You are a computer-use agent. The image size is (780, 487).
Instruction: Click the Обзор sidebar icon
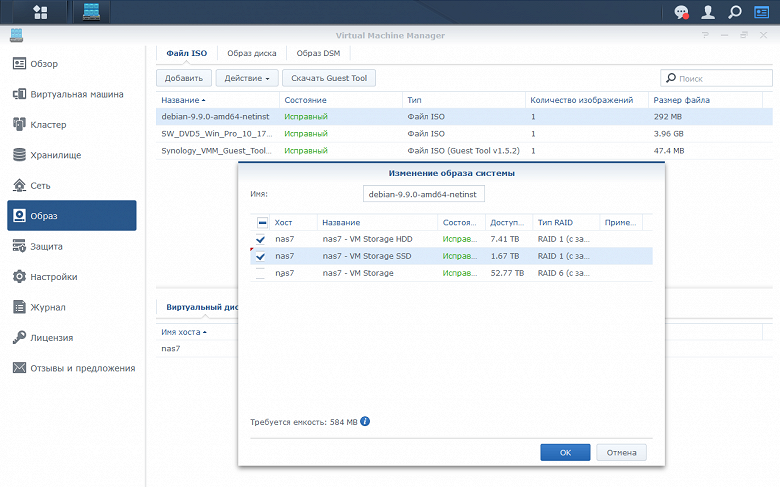coord(19,64)
